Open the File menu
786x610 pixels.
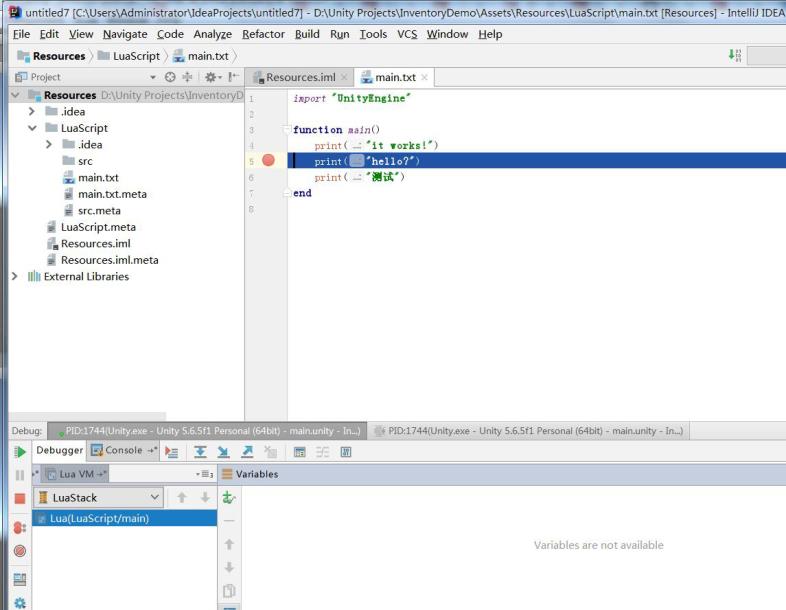point(21,34)
